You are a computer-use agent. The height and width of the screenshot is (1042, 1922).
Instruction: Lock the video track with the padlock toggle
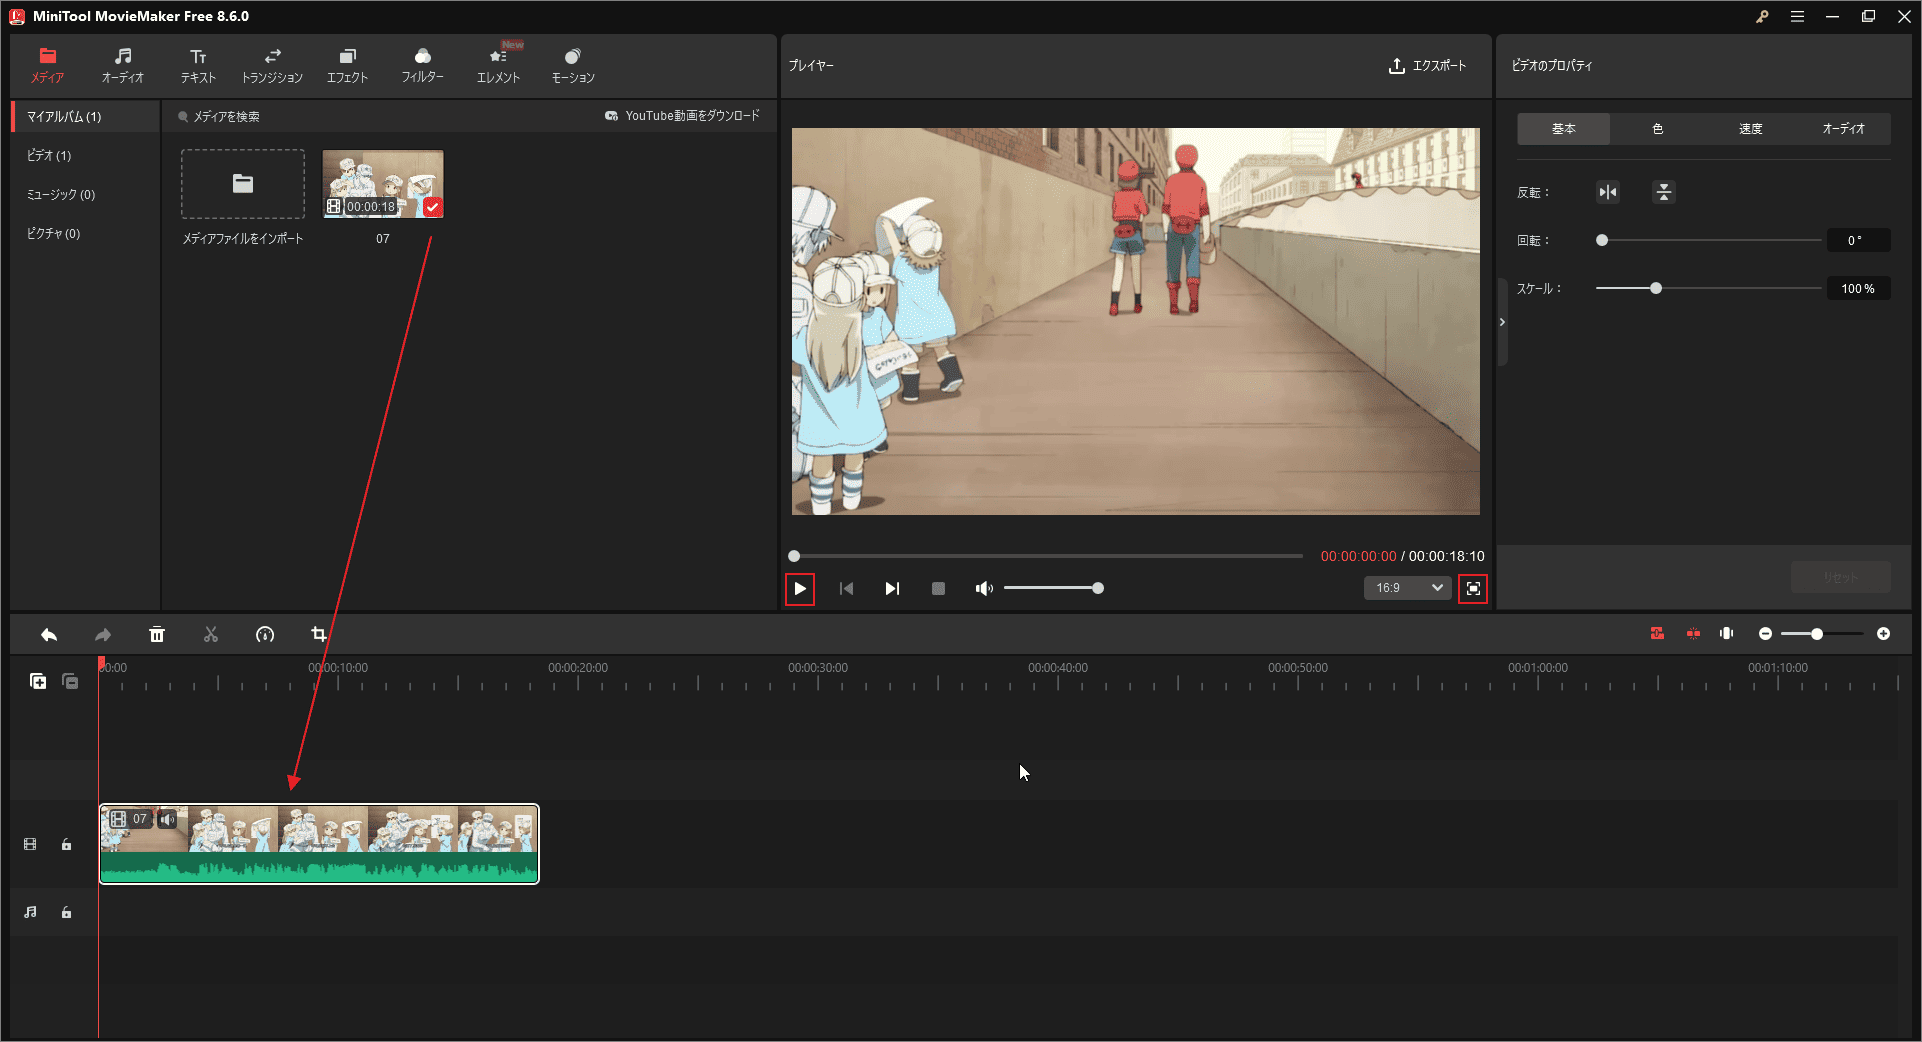tap(66, 844)
